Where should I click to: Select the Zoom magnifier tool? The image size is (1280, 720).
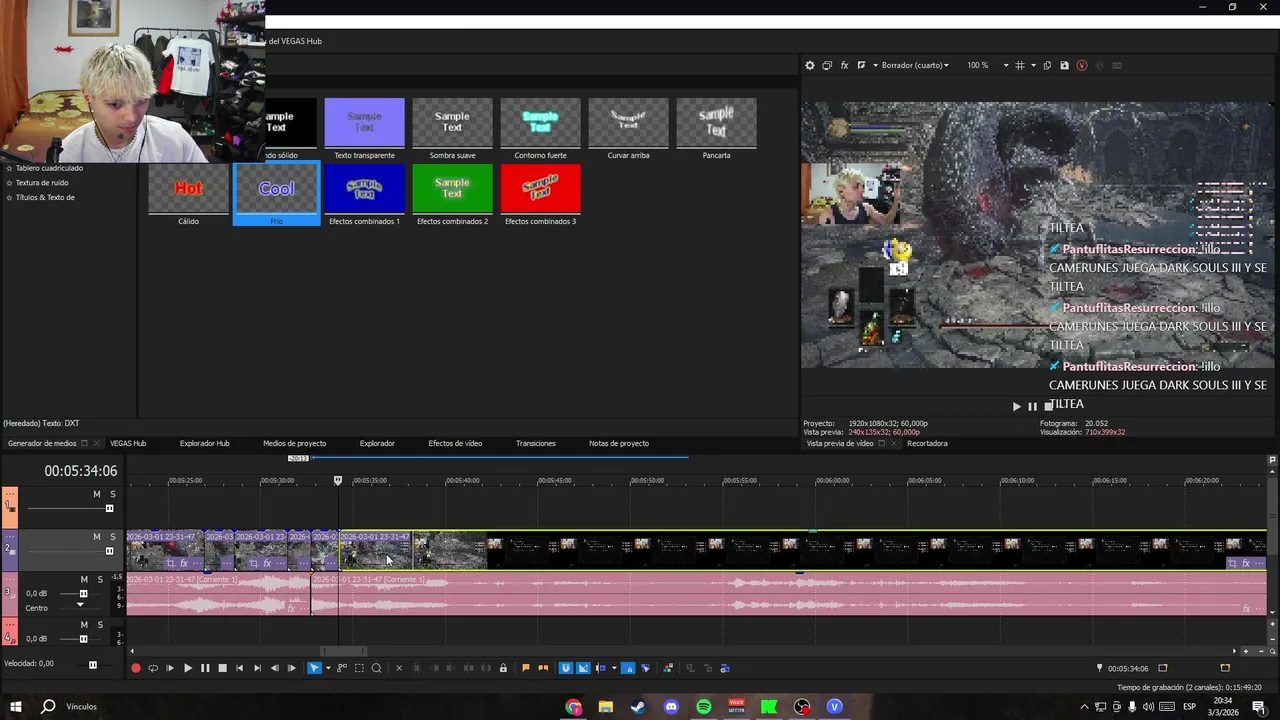[x=376, y=668]
